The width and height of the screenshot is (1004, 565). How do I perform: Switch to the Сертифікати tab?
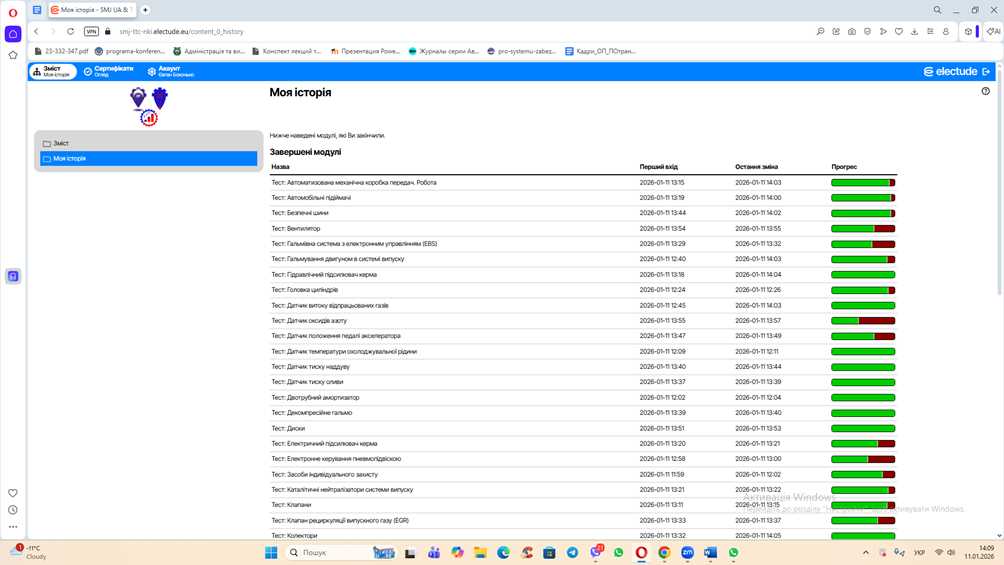tap(108, 71)
